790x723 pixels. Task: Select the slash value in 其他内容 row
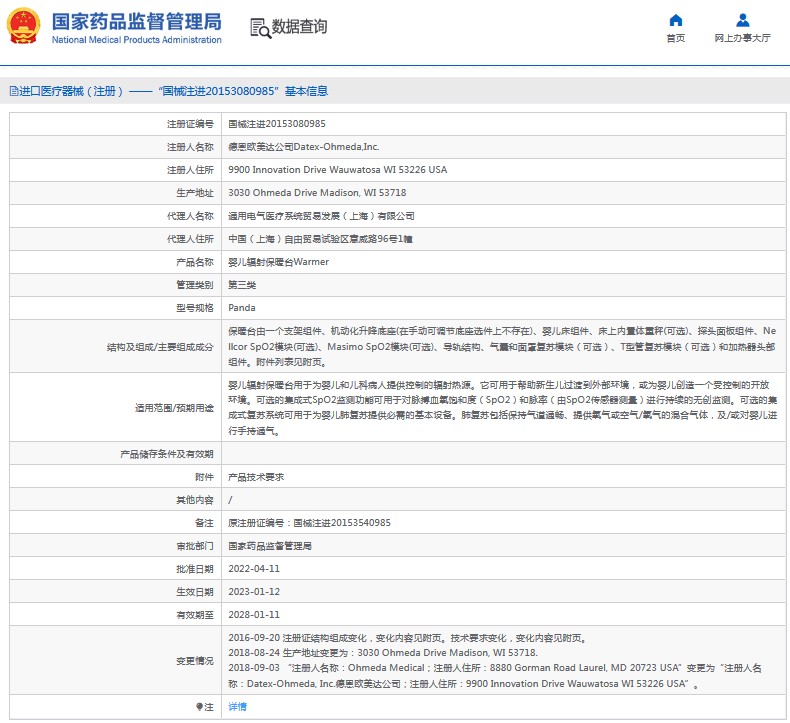click(230, 500)
